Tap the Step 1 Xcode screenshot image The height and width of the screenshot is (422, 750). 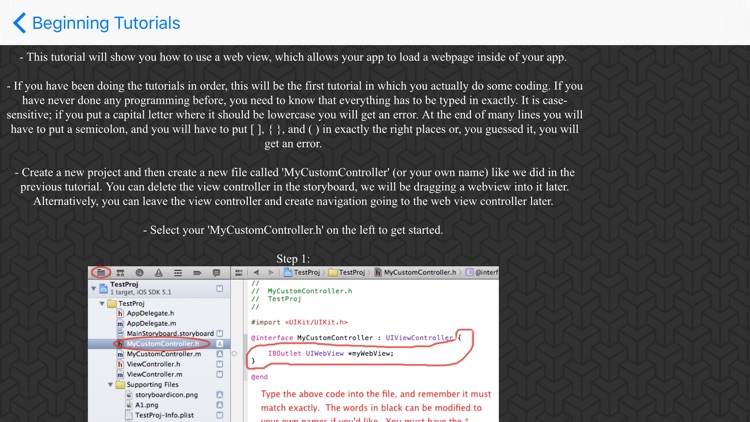293,344
